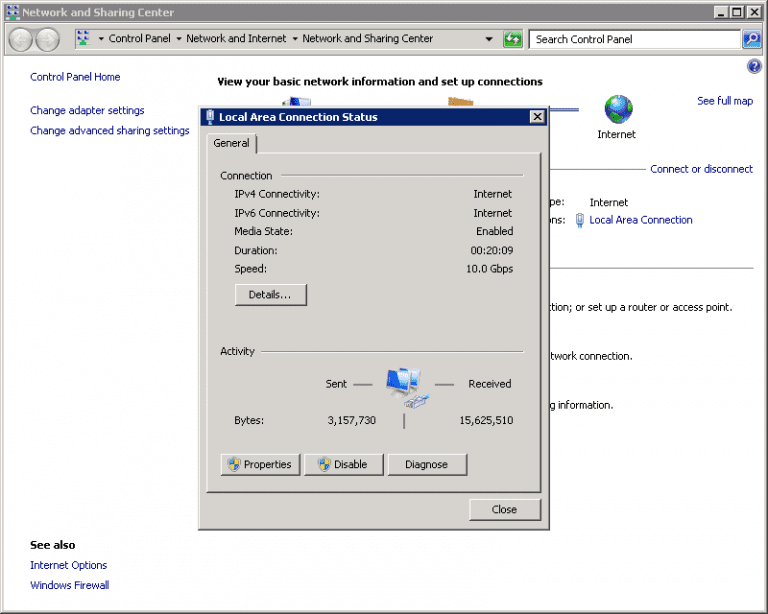Click the Internet globe icon
The height and width of the screenshot is (614, 768).
click(617, 108)
